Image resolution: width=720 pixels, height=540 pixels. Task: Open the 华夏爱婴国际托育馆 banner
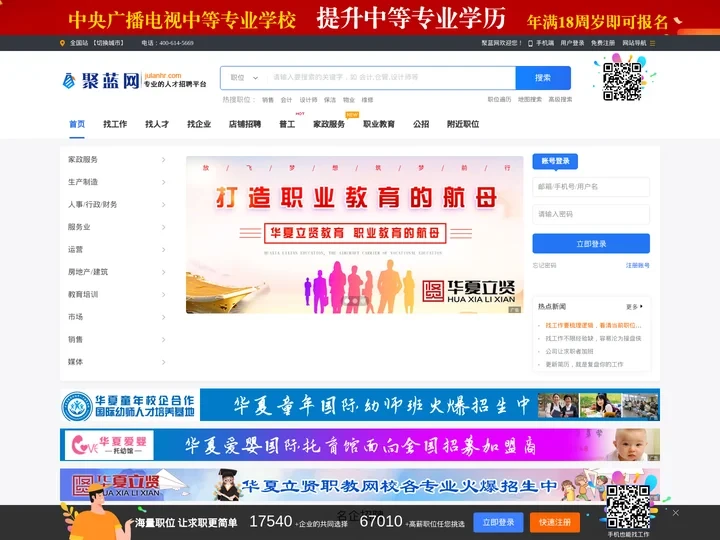[360, 444]
